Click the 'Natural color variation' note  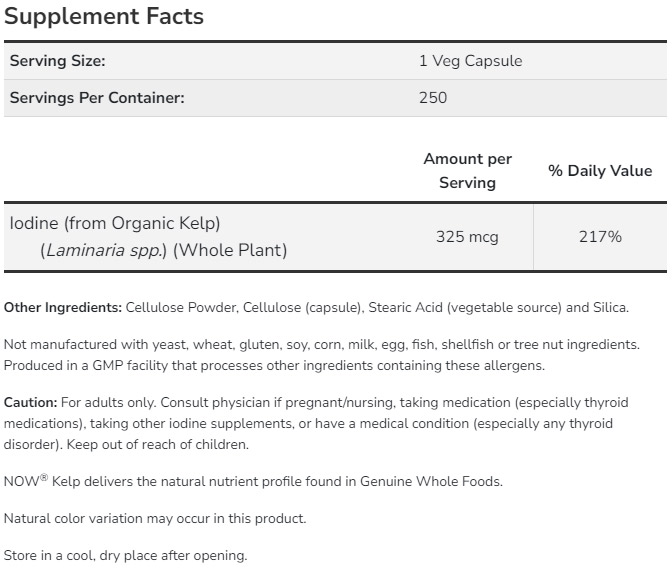point(155,518)
